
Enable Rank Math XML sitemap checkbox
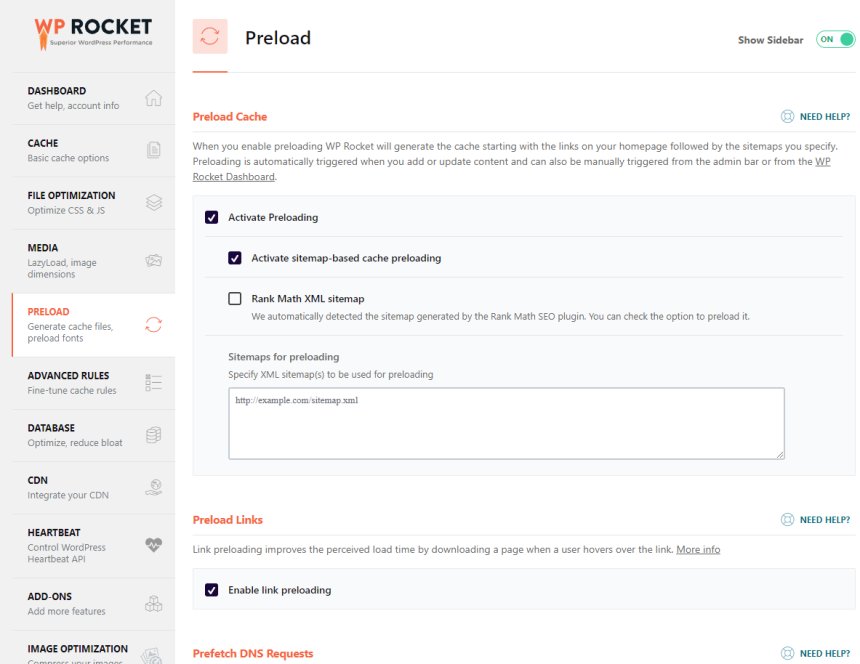pos(235,298)
